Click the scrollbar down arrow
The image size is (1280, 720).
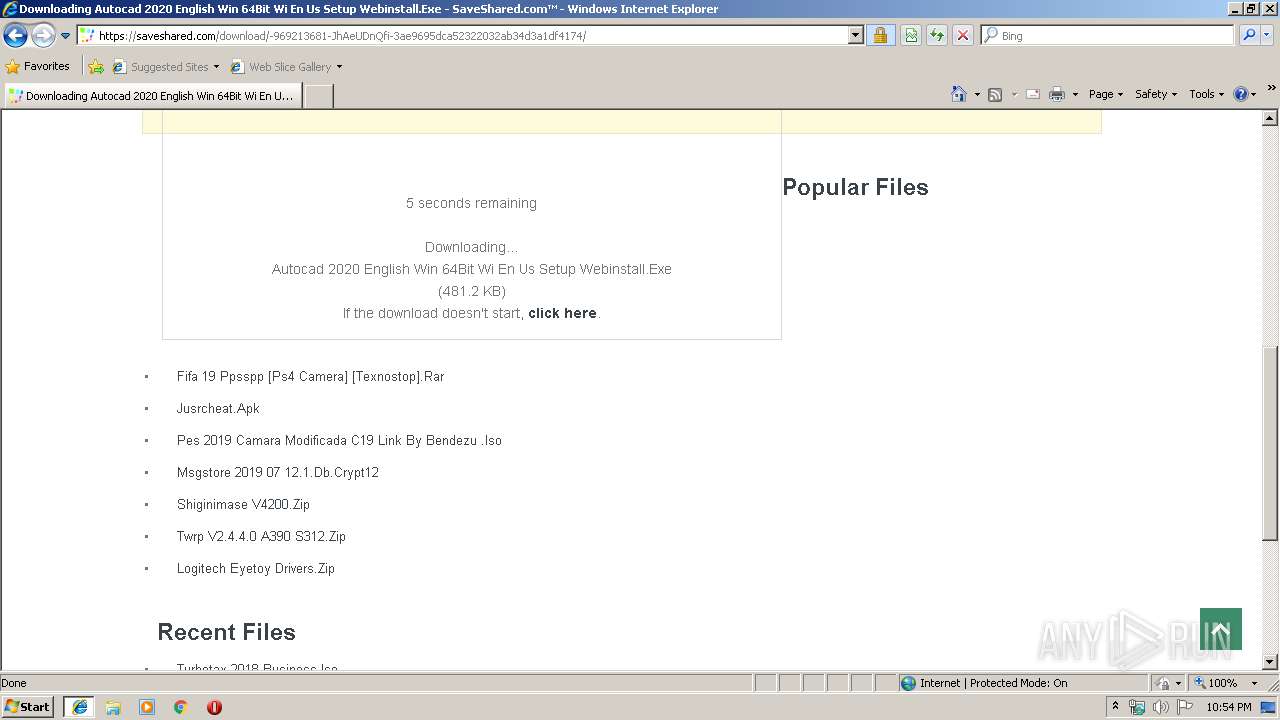click(x=1270, y=662)
